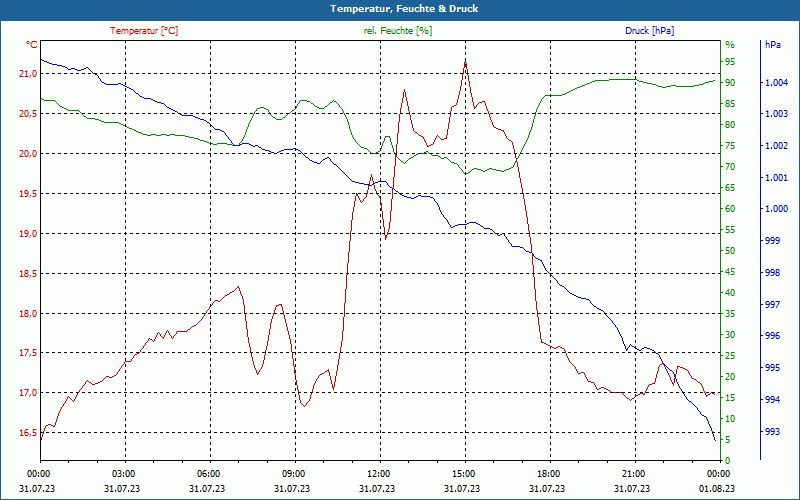Screen dimensions: 800x500
Task: Click the green humidity minimum at 15:00
Action: coord(465,174)
